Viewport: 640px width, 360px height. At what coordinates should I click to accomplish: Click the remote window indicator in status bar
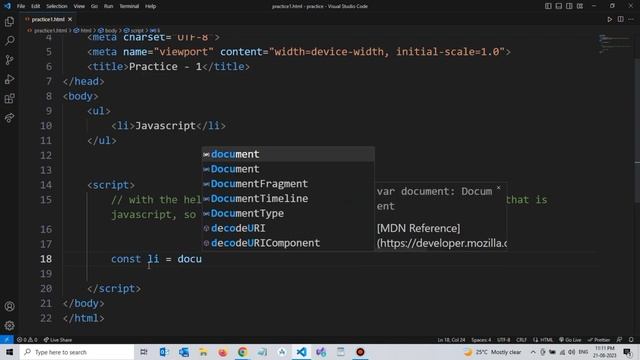[7, 340]
